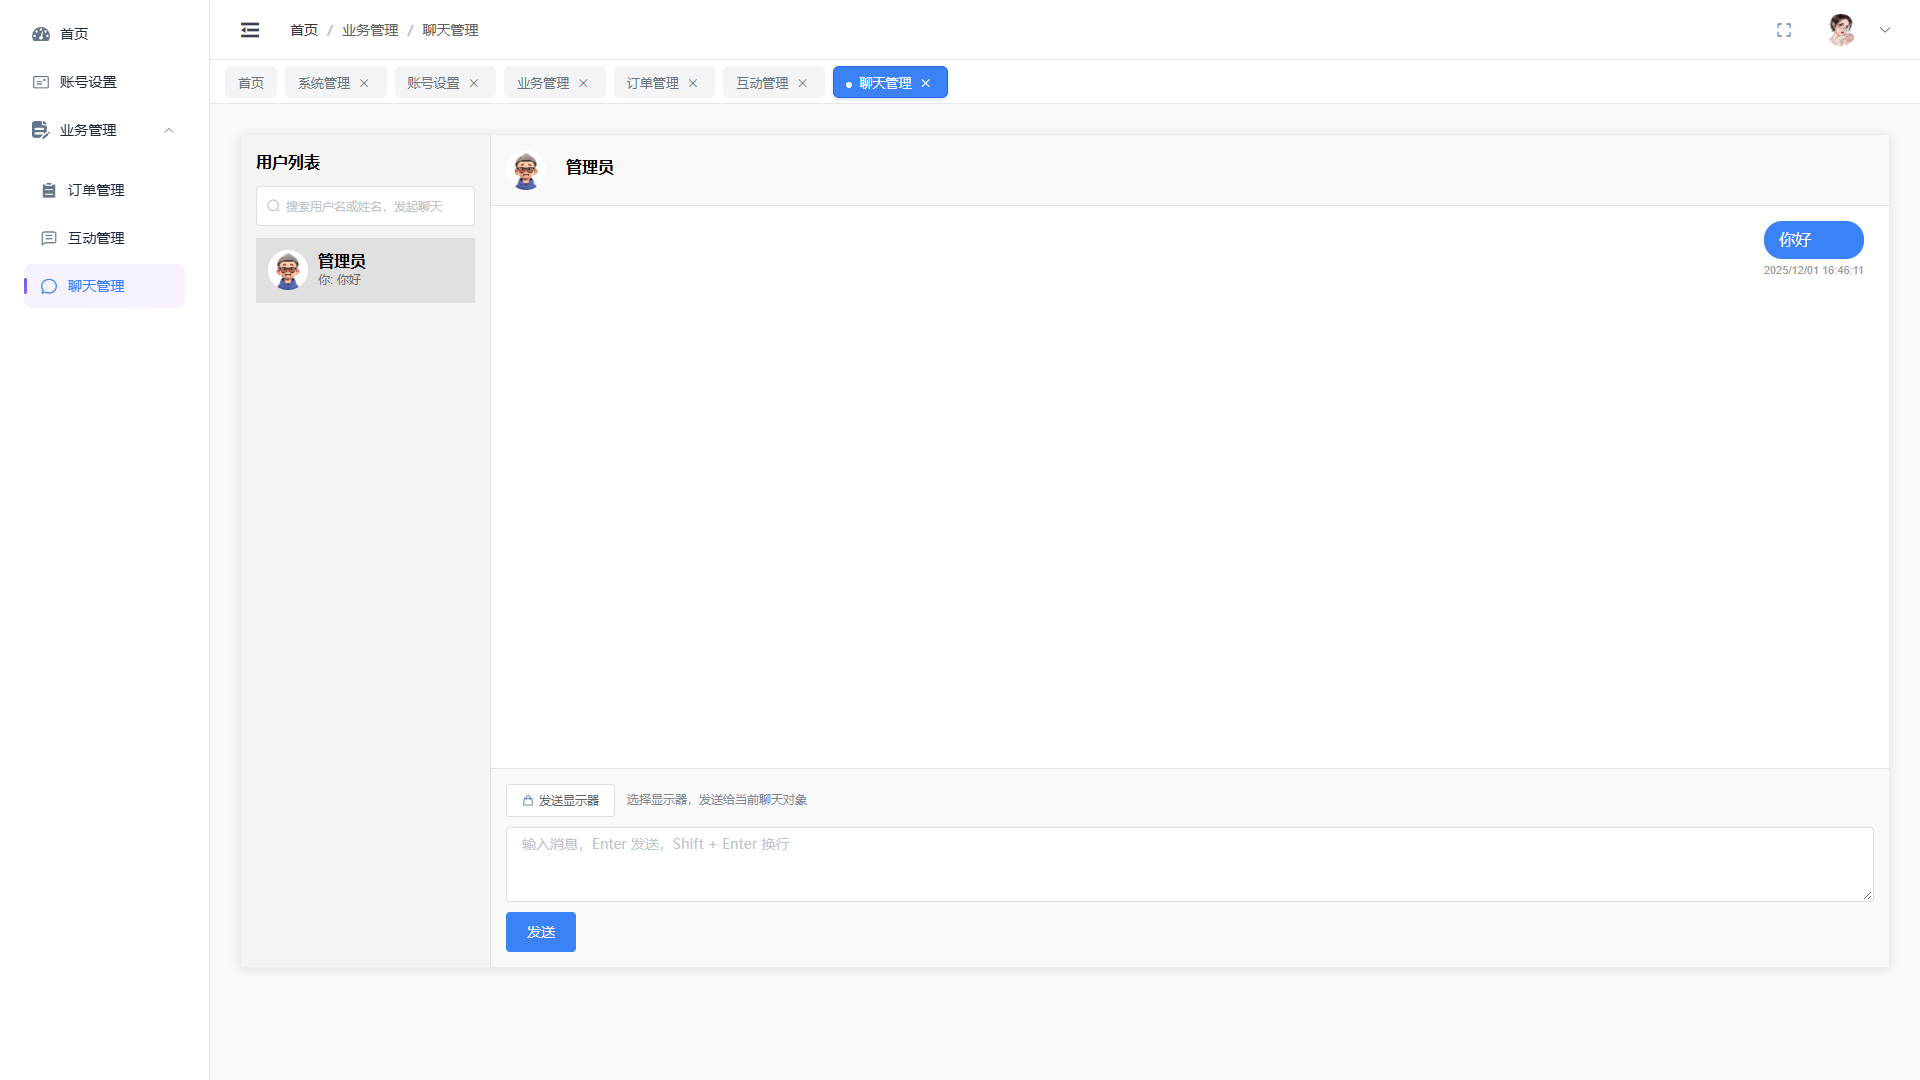Open 账号设置 in the sidebar
The image size is (1920, 1080).
(x=105, y=82)
